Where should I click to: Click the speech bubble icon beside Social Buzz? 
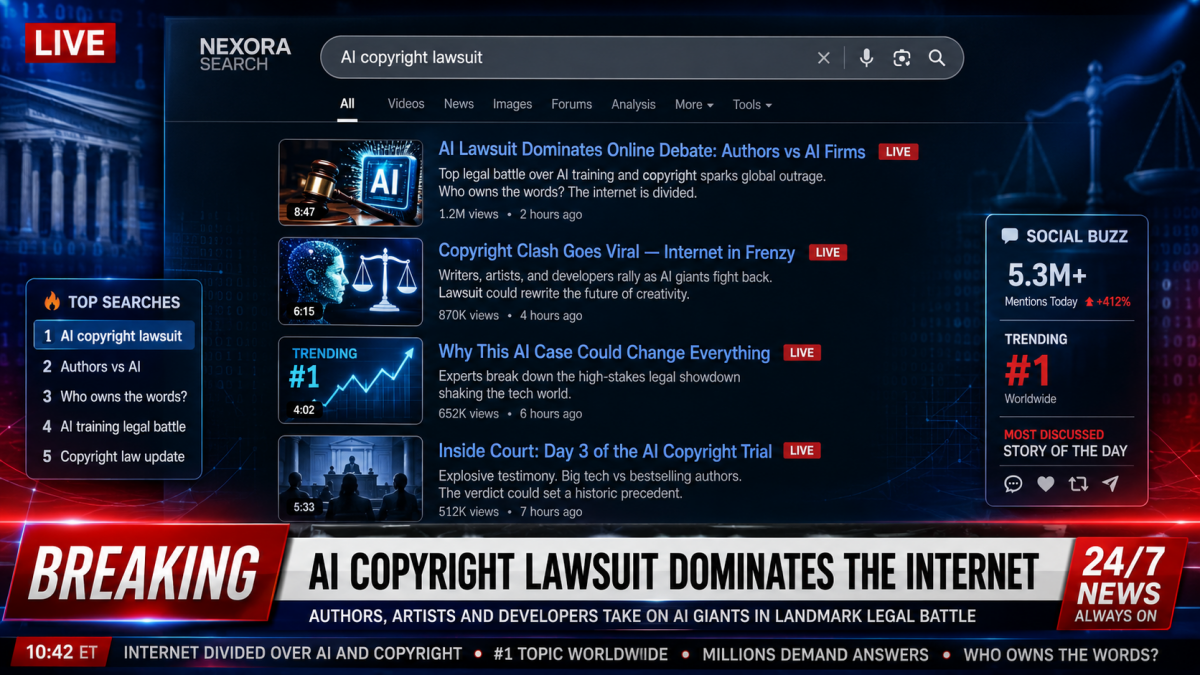(1010, 236)
